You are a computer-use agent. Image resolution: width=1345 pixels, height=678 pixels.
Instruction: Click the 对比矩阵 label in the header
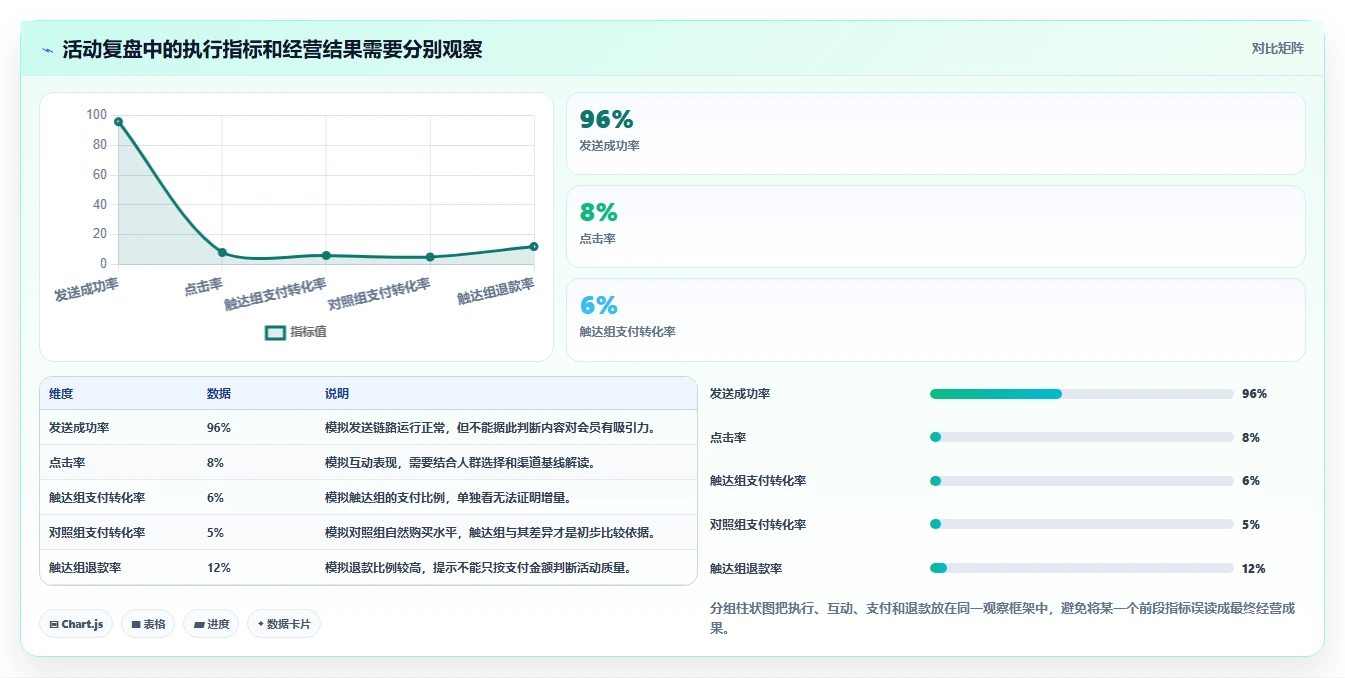(1277, 48)
